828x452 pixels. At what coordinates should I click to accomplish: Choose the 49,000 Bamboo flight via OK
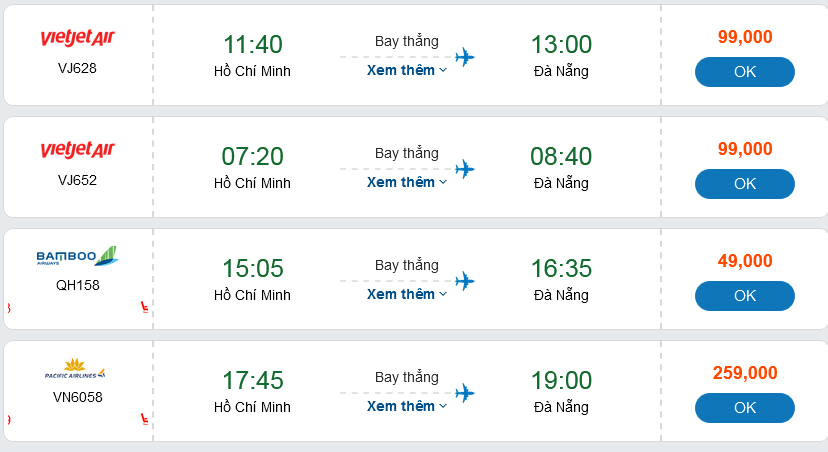[744, 296]
